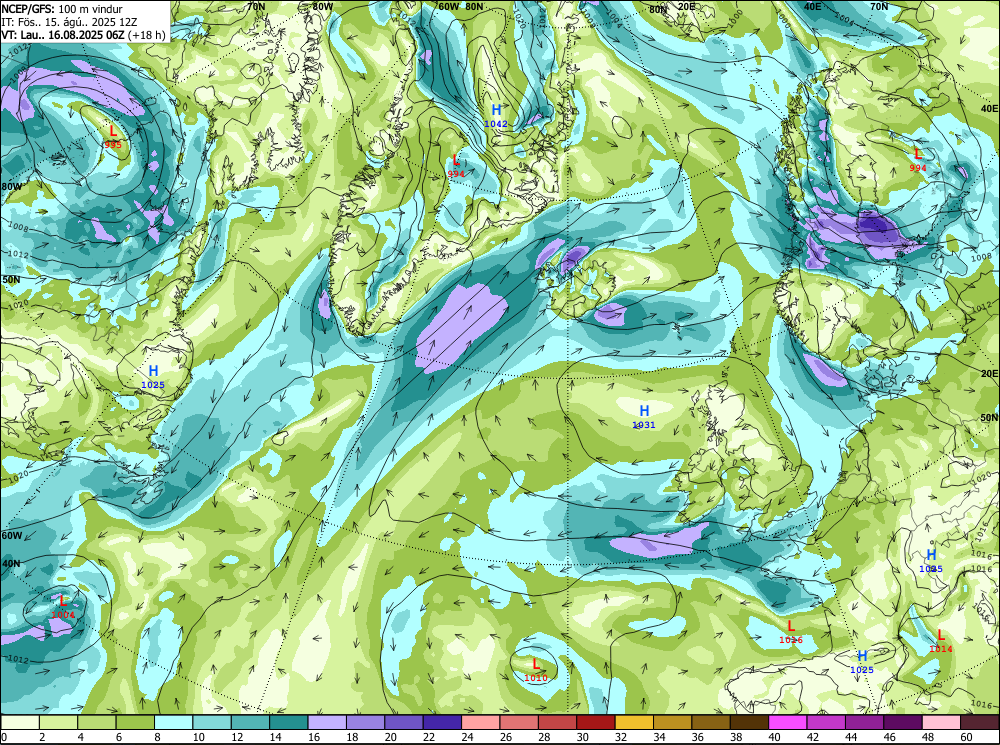This screenshot has height=745, width=1000.
Task: Pick the legend swatch between 30 and 32
Action: (x=596, y=722)
